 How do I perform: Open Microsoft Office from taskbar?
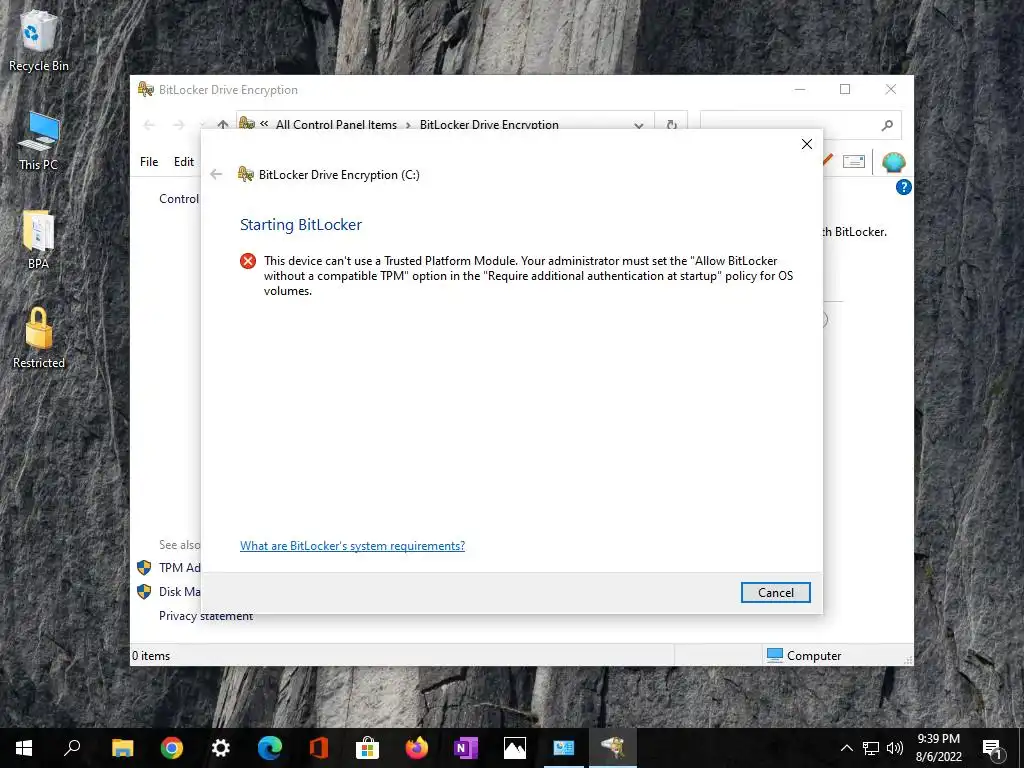pyautogui.click(x=319, y=748)
